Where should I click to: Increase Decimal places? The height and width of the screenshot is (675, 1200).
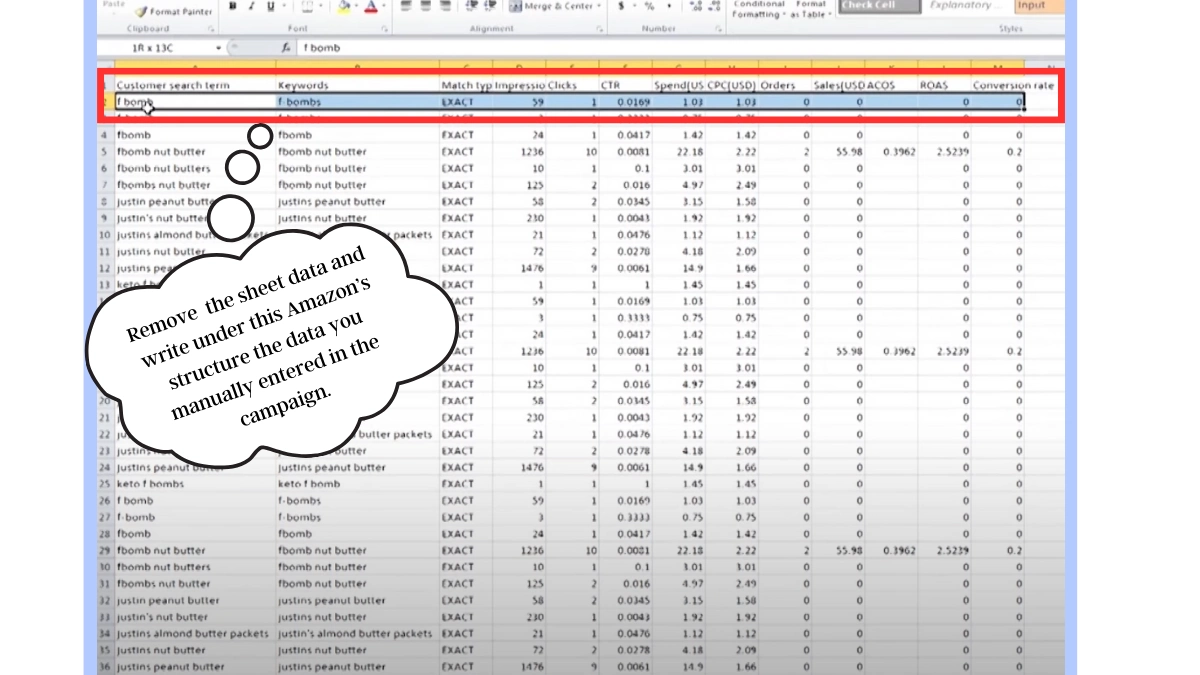[697, 7]
